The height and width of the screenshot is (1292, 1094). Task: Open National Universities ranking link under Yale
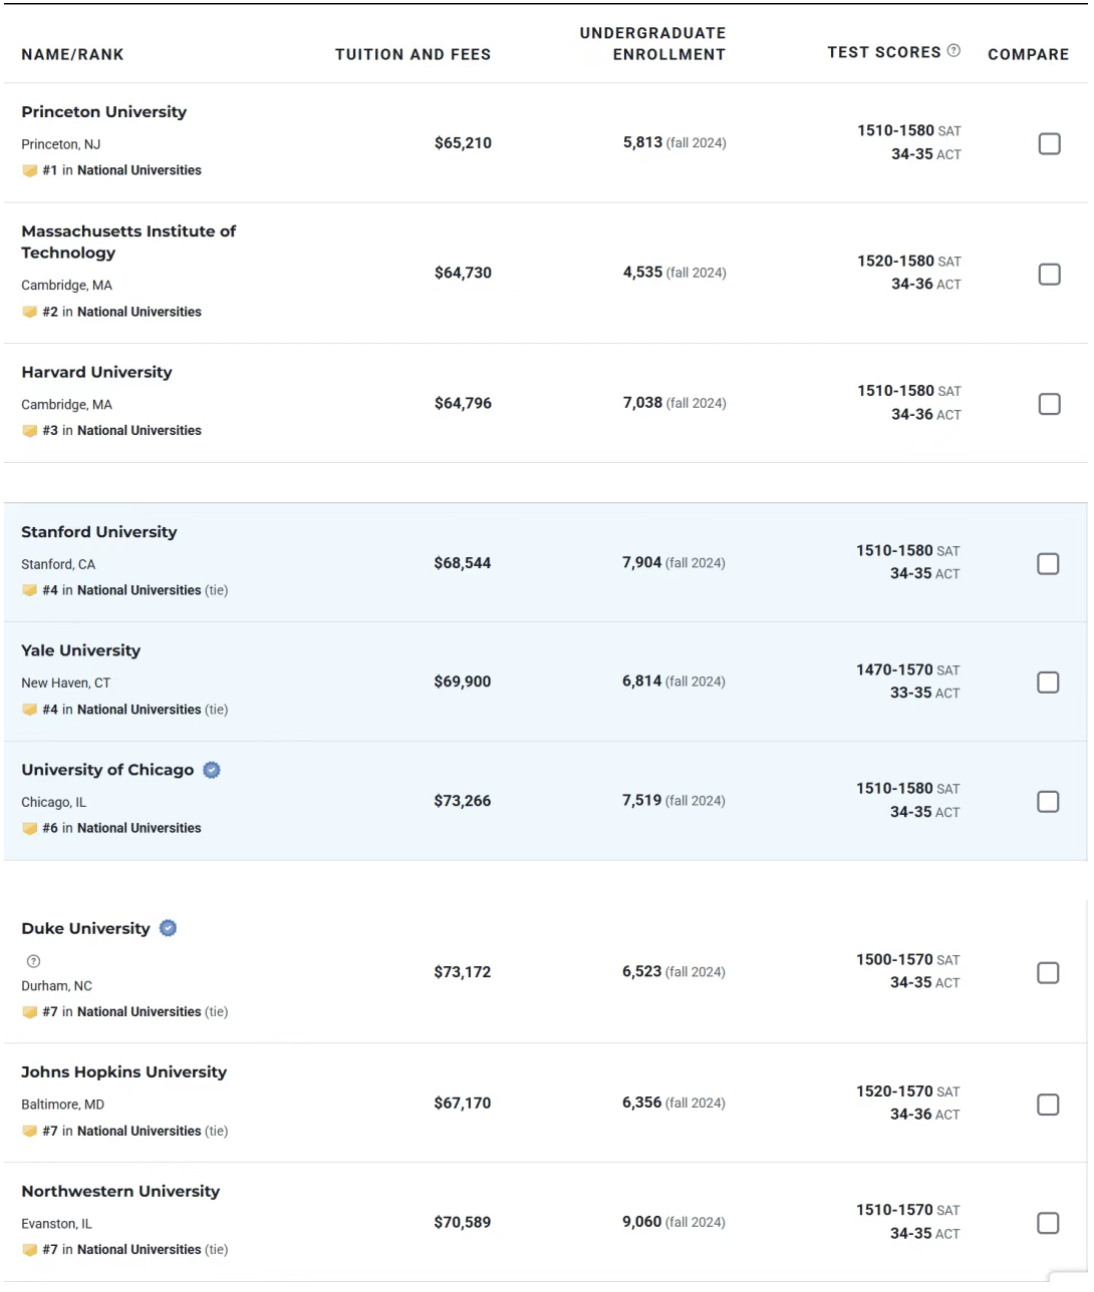coord(139,709)
